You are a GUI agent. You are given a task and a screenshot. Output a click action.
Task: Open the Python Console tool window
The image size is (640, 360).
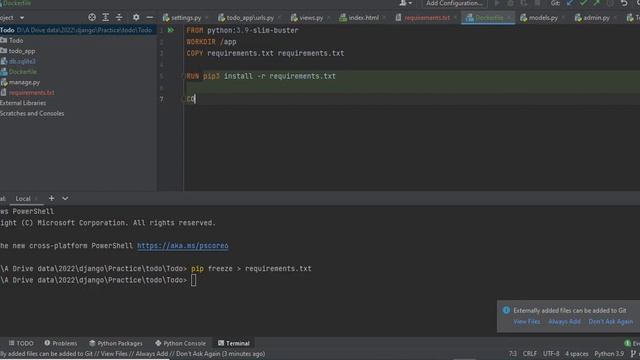point(180,343)
